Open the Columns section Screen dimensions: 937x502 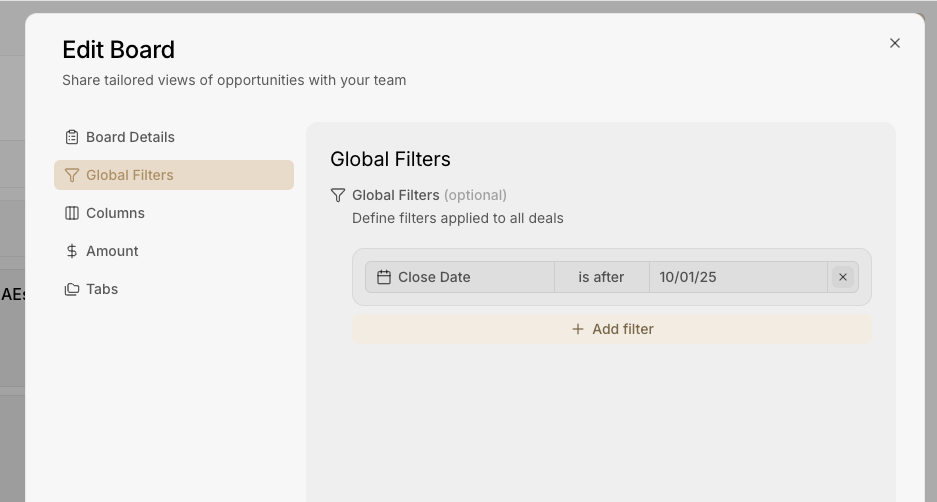115,213
